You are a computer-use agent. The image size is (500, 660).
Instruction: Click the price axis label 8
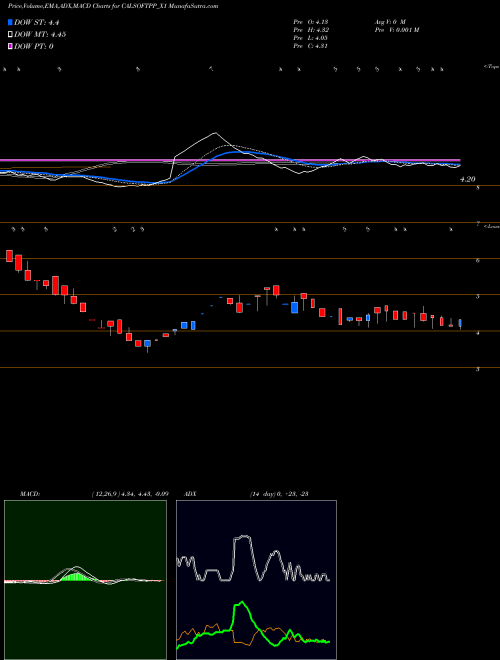tap(477, 189)
